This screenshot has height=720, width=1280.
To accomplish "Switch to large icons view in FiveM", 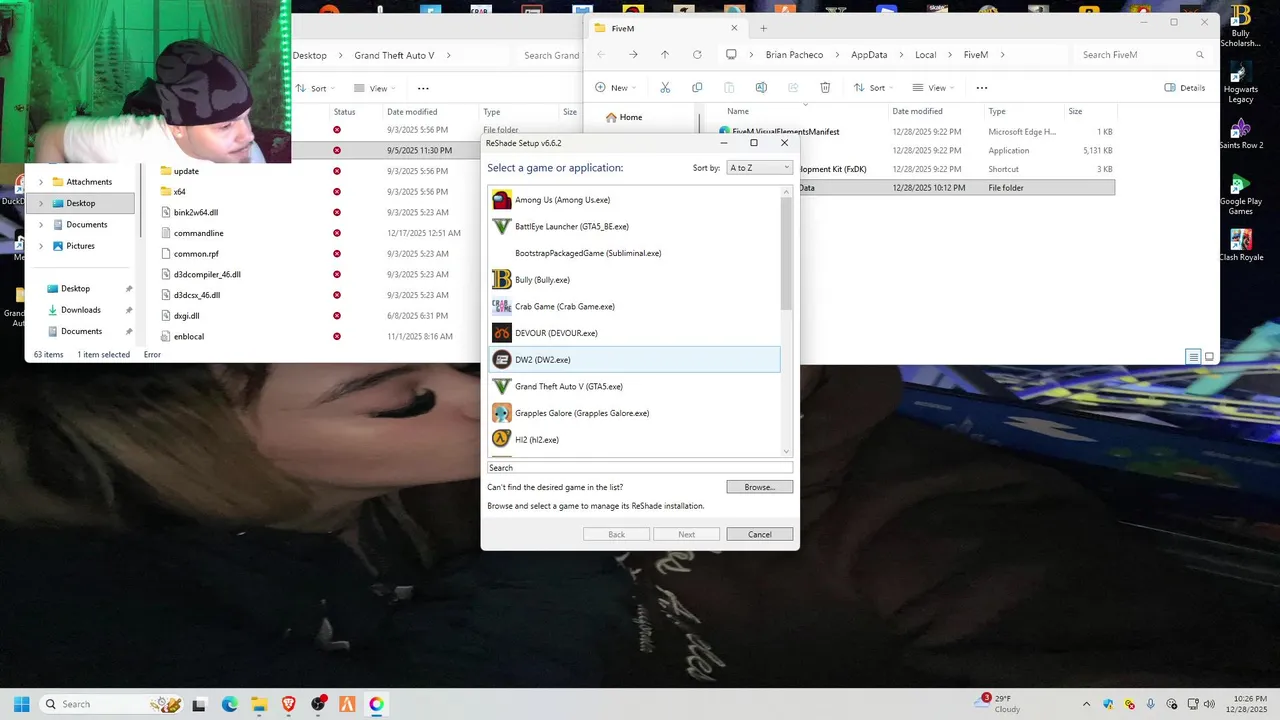I will (x=1209, y=357).
